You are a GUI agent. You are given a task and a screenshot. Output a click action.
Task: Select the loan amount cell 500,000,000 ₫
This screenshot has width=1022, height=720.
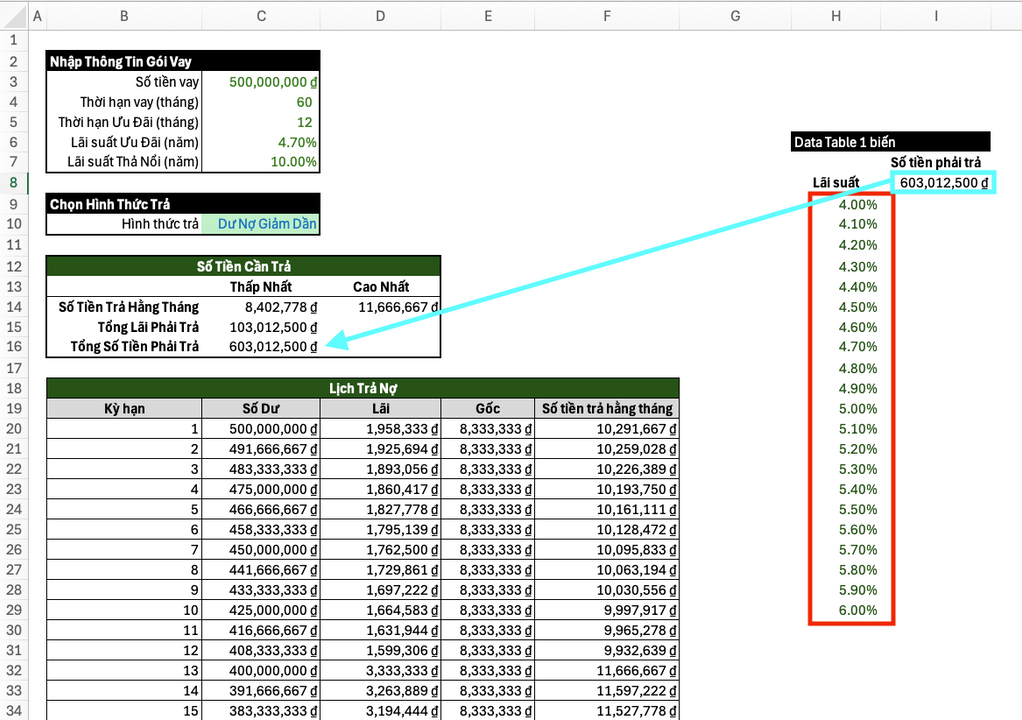tap(261, 82)
